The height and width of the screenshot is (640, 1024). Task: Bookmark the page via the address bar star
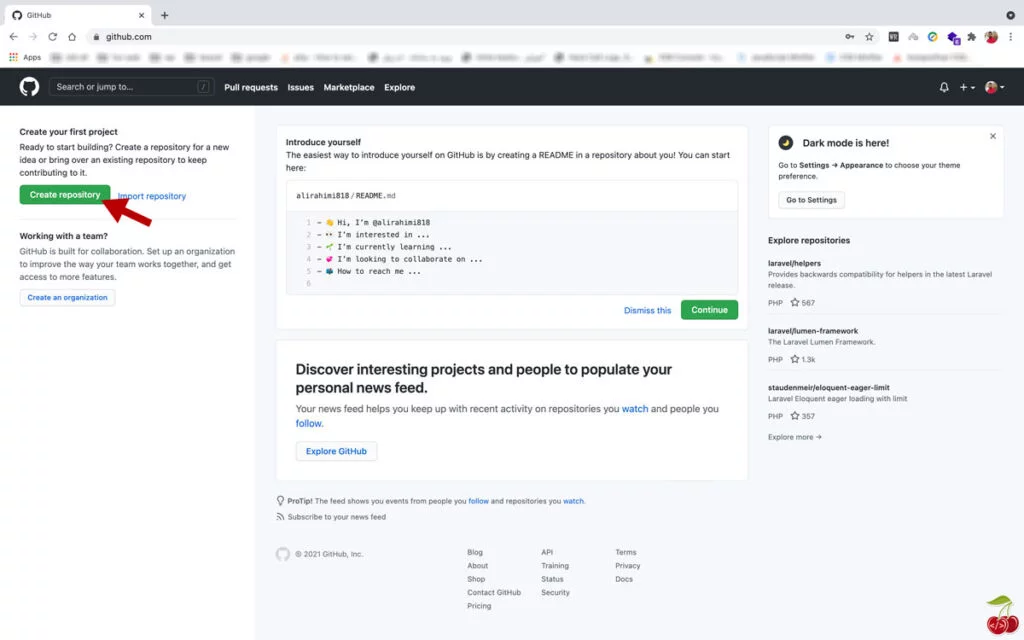871,36
